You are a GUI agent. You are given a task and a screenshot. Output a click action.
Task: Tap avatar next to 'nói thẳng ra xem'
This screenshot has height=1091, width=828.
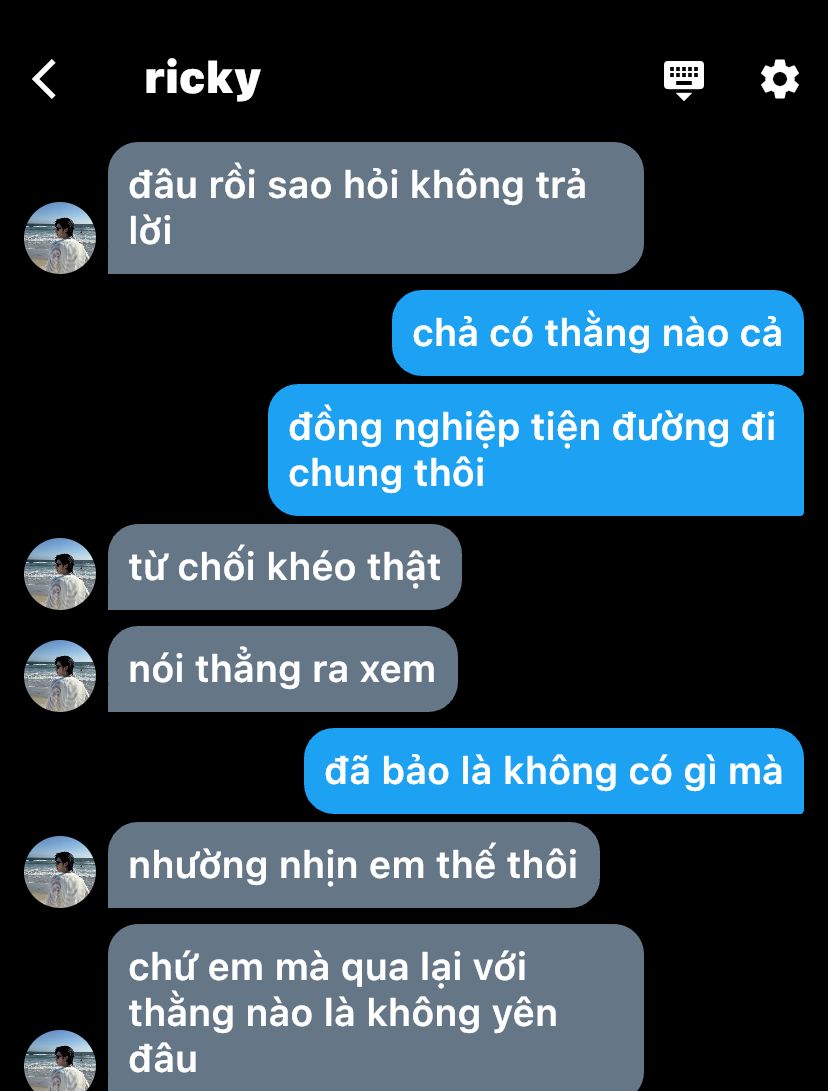(x=60, y=676)
